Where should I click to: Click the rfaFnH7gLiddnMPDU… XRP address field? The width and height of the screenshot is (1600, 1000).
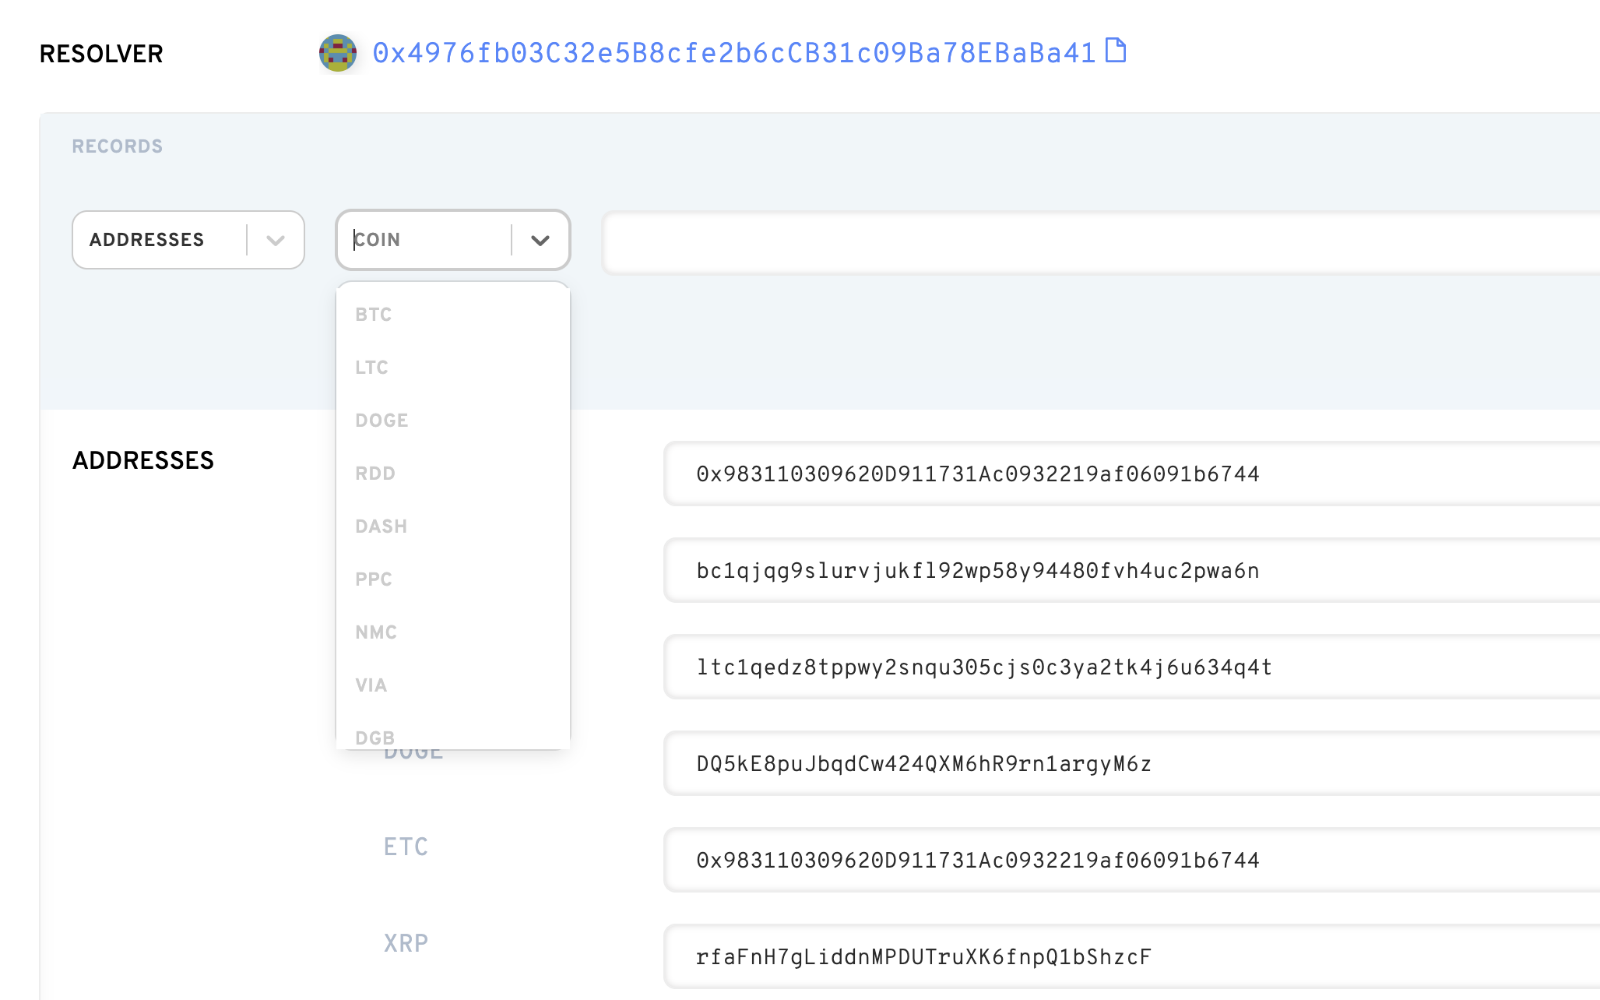point(1132,957)
